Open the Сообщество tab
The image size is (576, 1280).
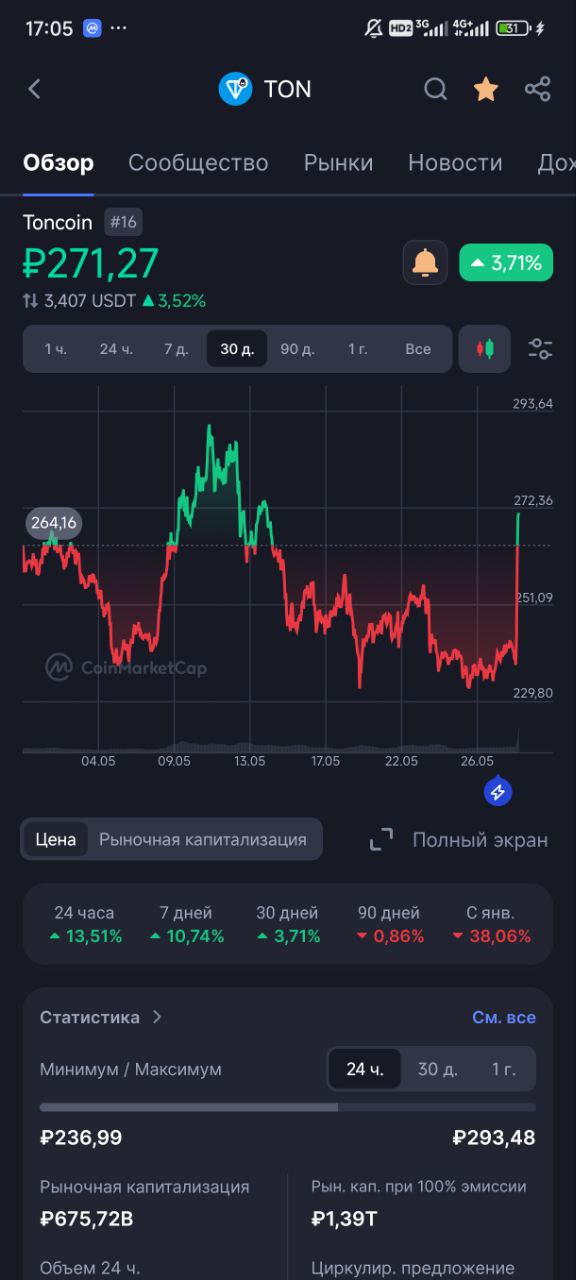198,163
